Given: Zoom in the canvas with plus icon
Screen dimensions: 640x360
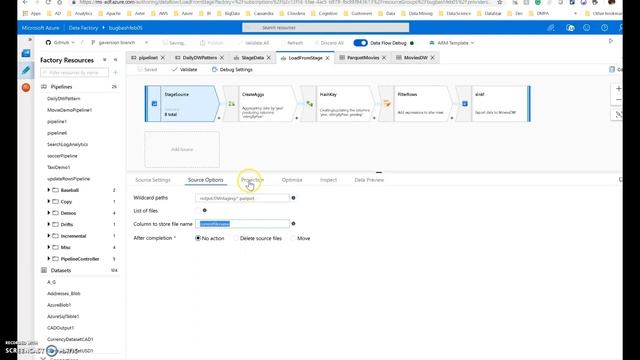Looking at the screenshot, I should (x=618, y=89).
